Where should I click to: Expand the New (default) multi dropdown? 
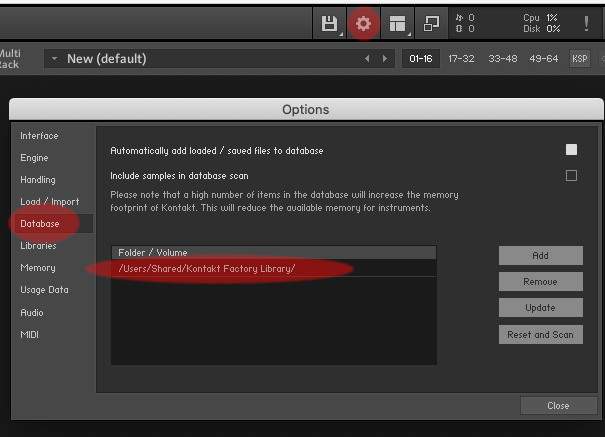(54, 59)
